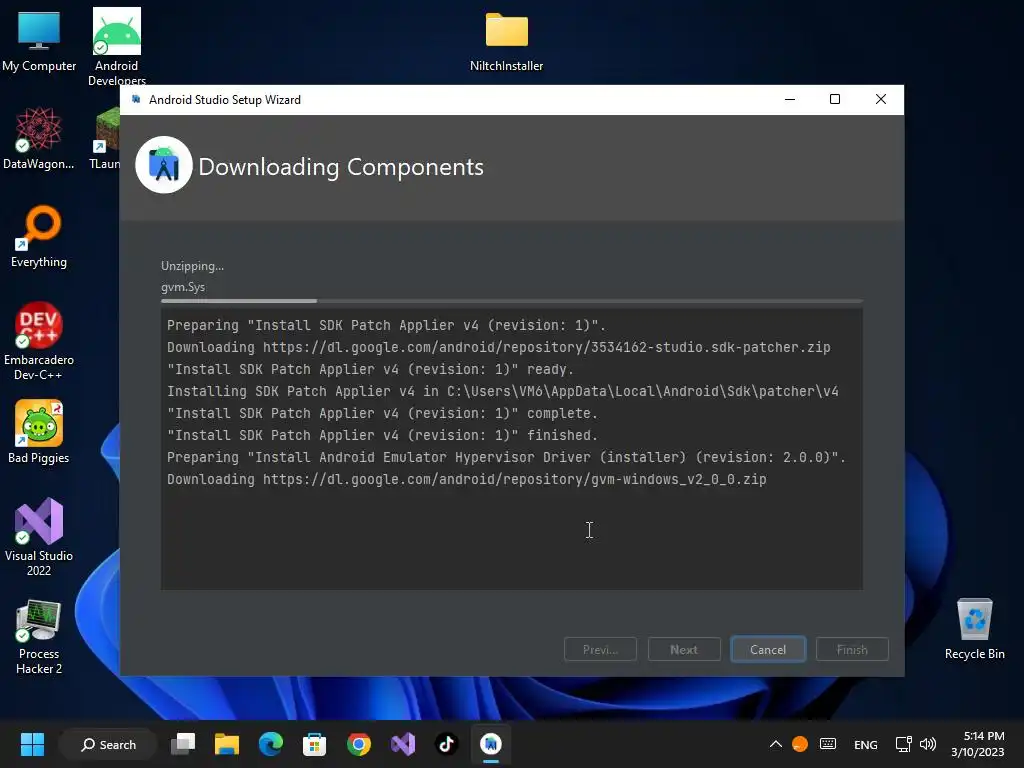The image size is (1024, 768).
Task: Select the DataWagon desktop icon
Action: [39, 138]
